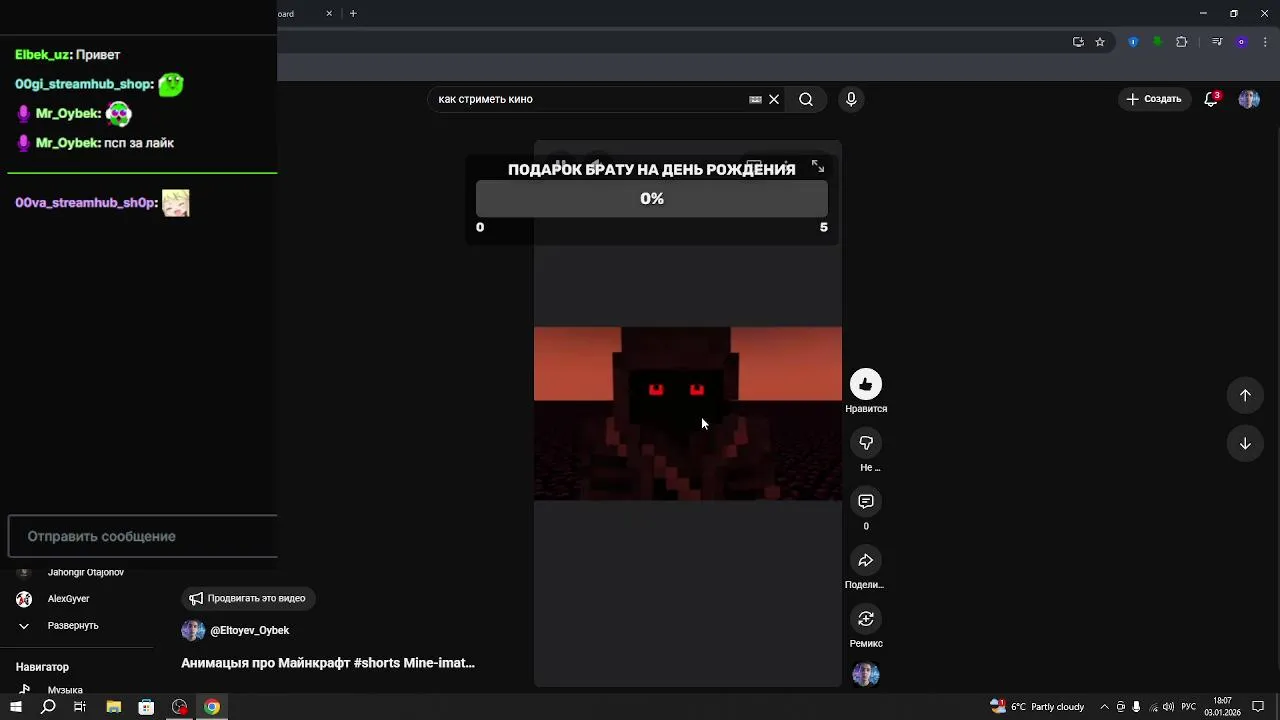Click the channel avatar beside @Eltoyev_Oybek
Viewport: 1280px width, 720px height.
click(192, 630)
